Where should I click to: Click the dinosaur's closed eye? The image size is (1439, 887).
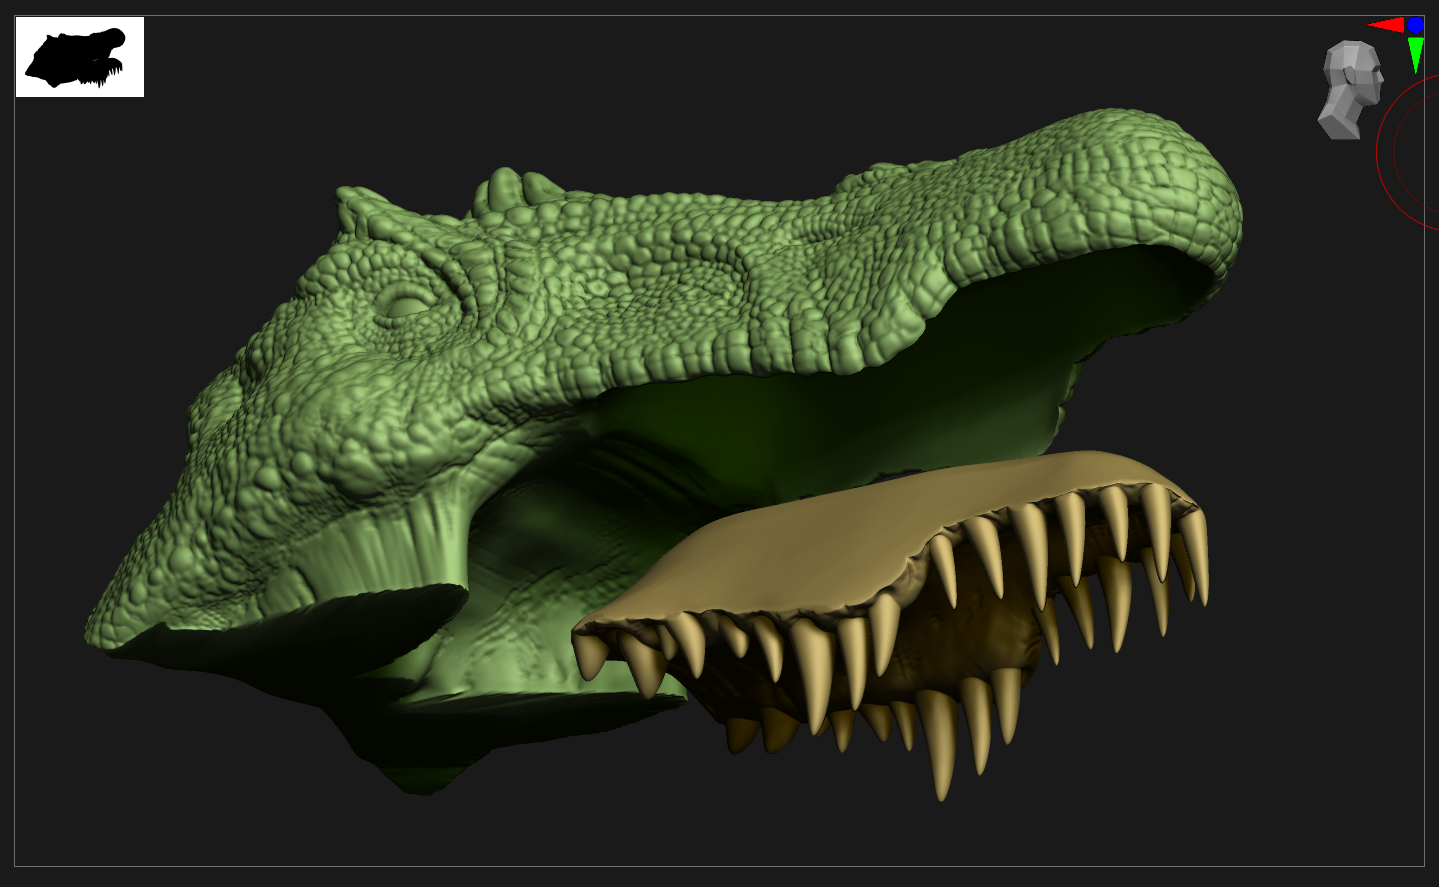tap(405, 302)
